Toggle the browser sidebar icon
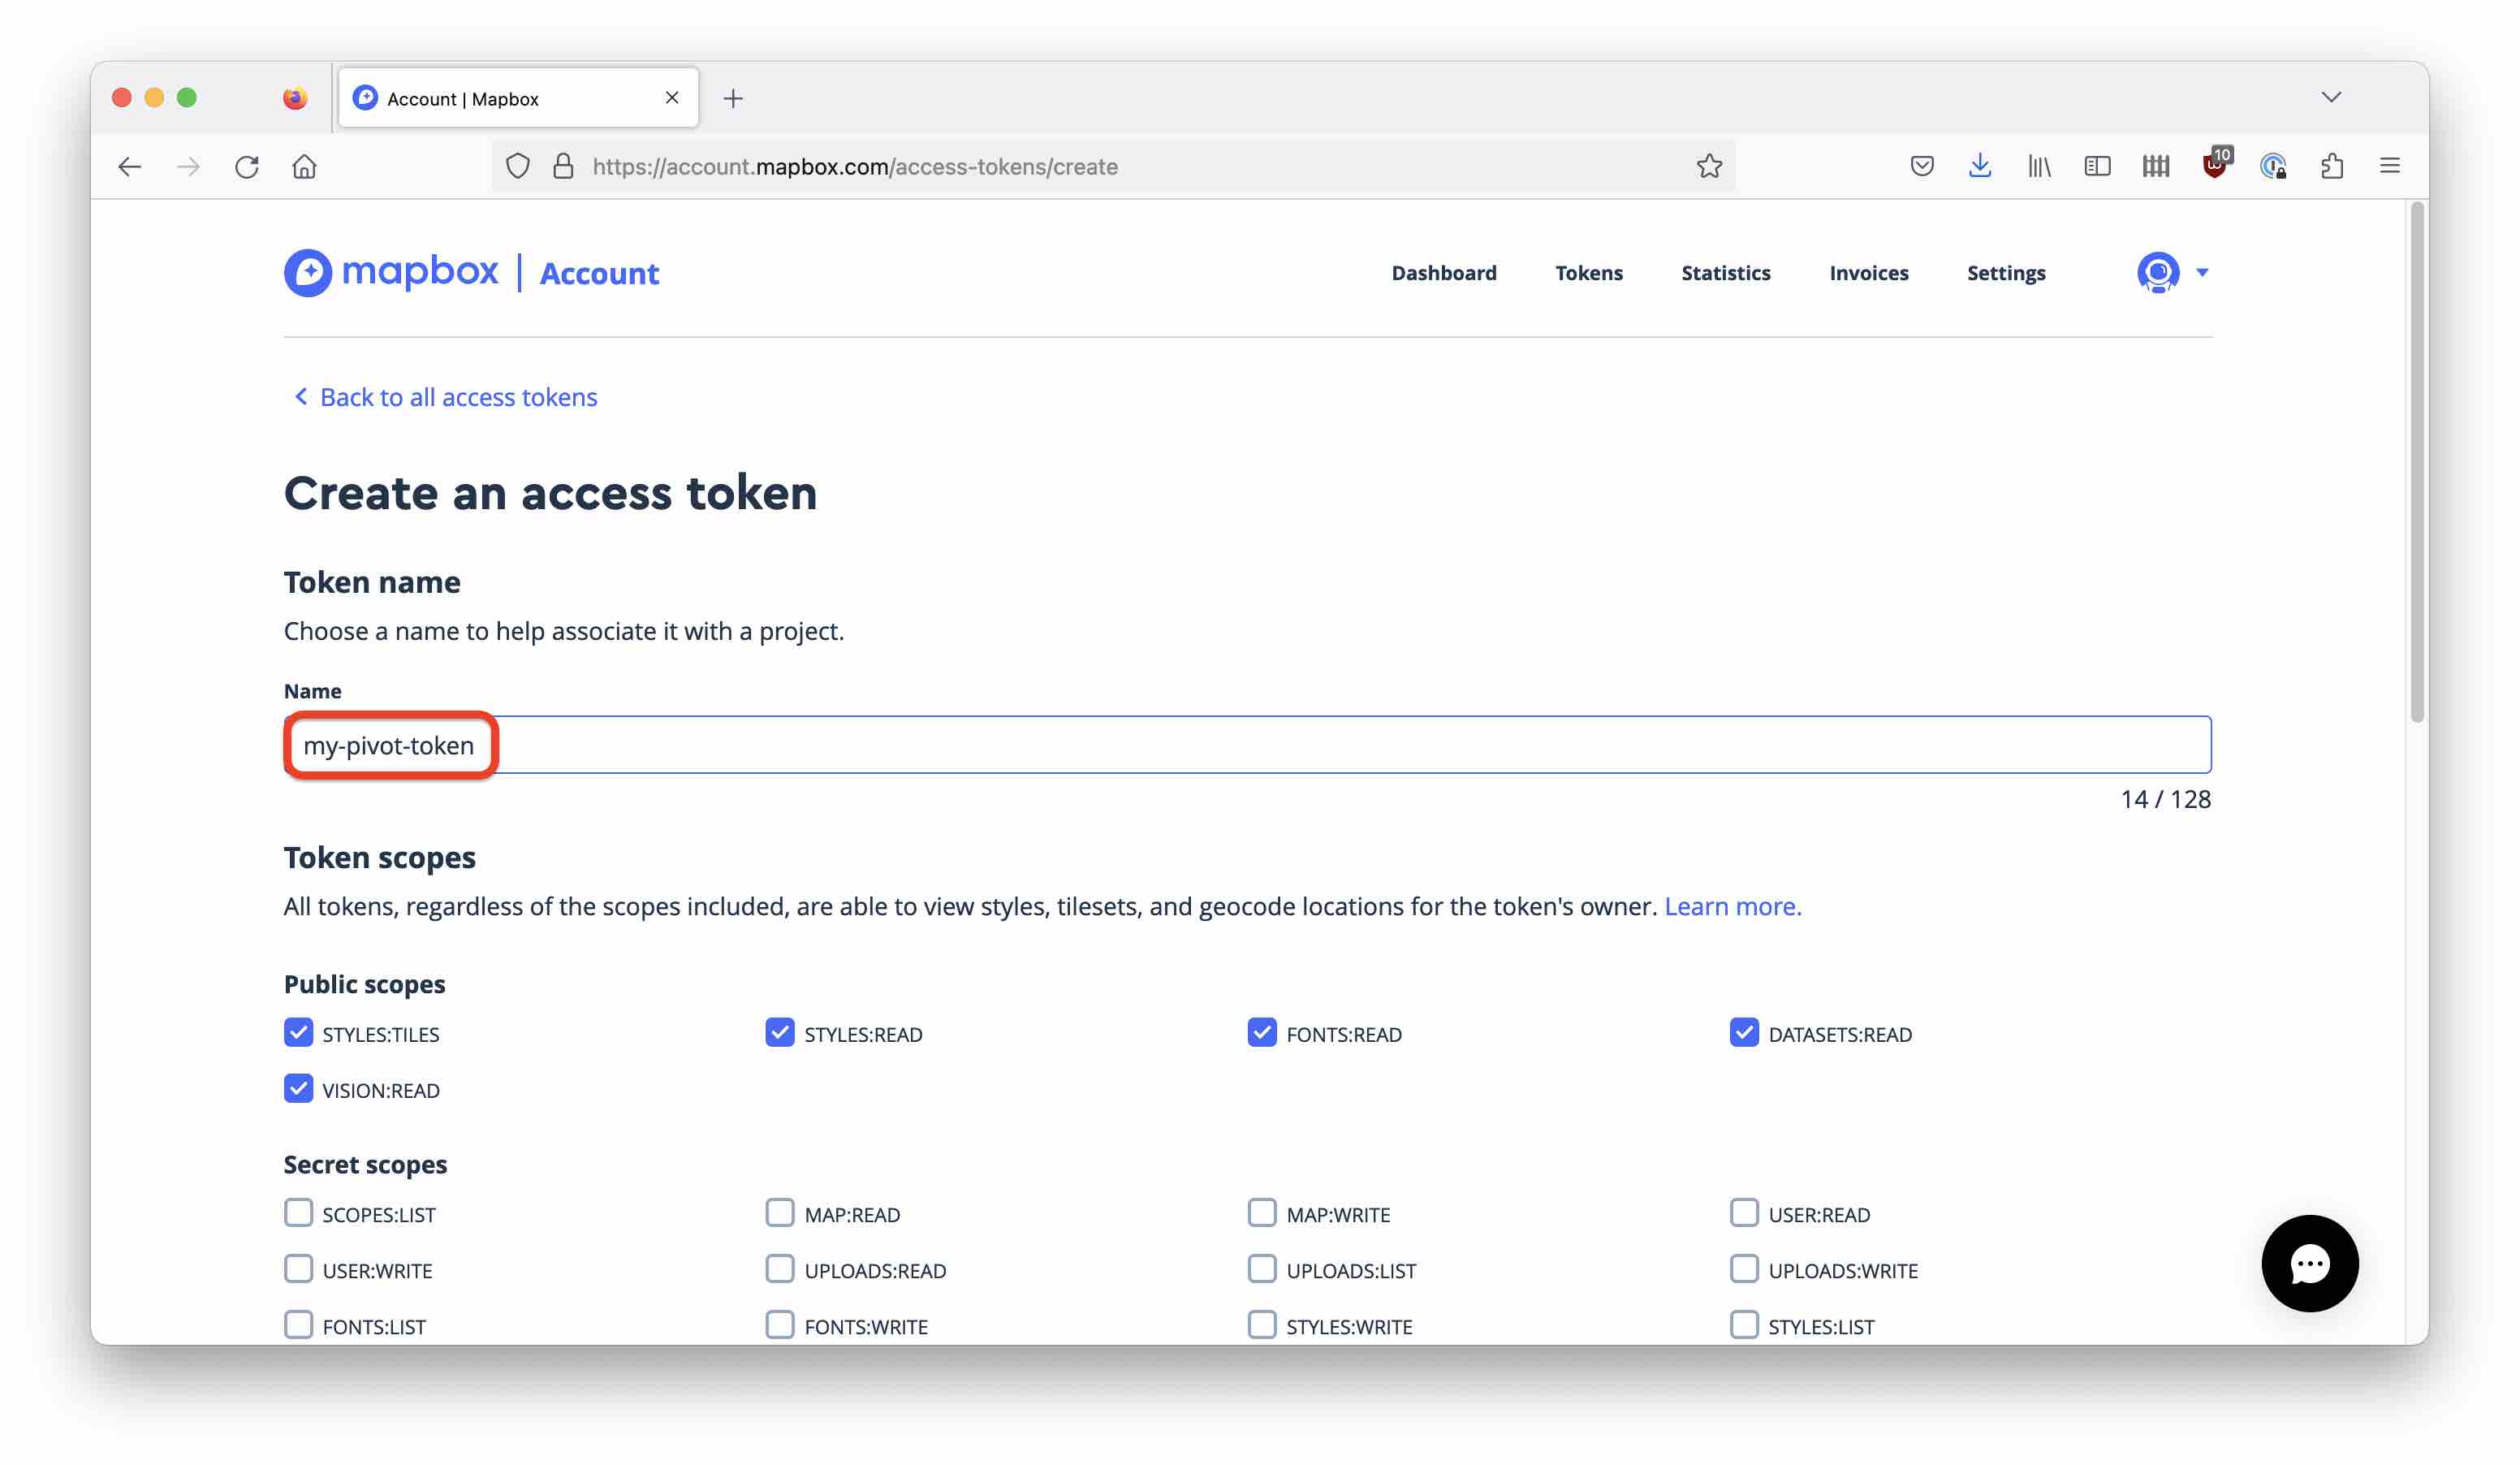 tap(2097, 166)
